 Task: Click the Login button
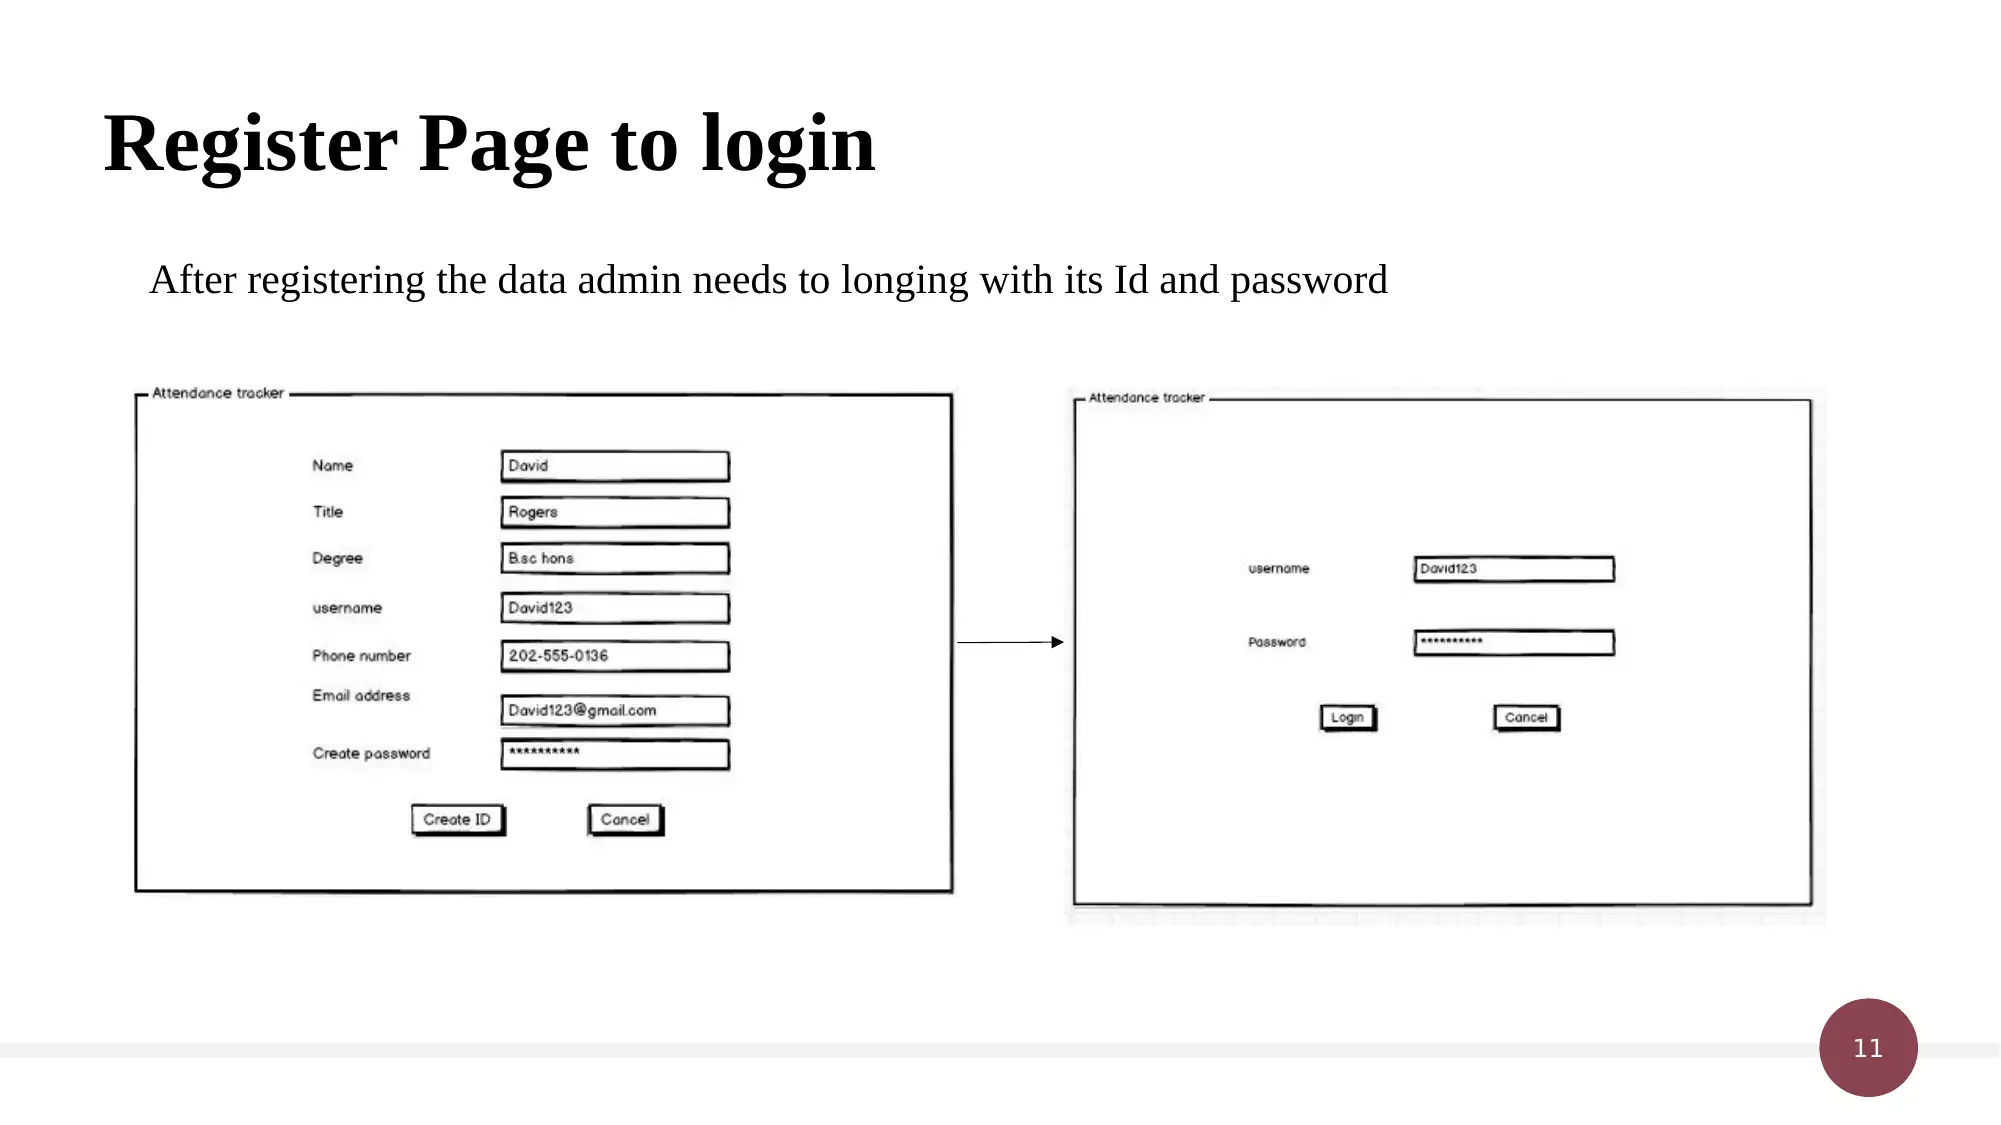(1345, 716)
